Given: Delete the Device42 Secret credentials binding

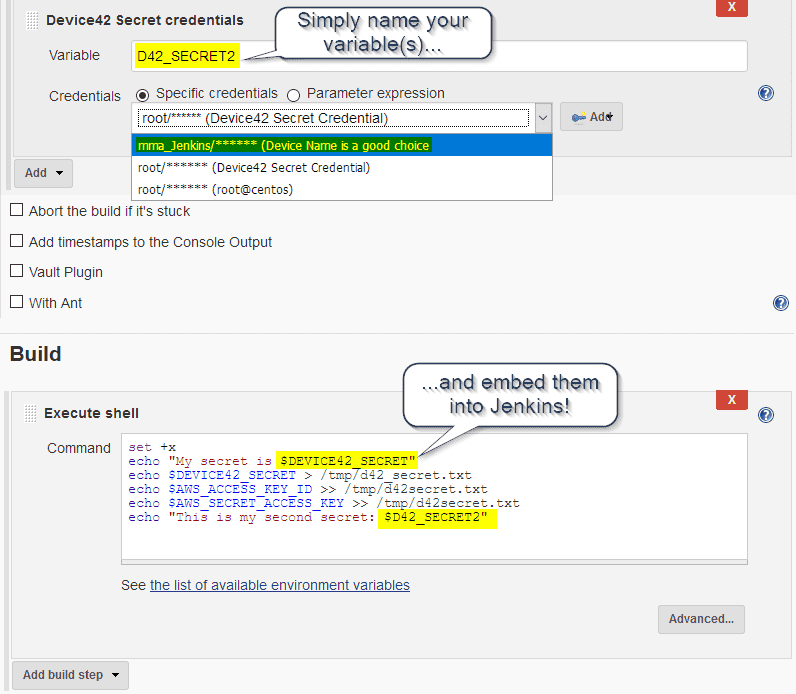Looking at the screenshot, I should point(732,8).
